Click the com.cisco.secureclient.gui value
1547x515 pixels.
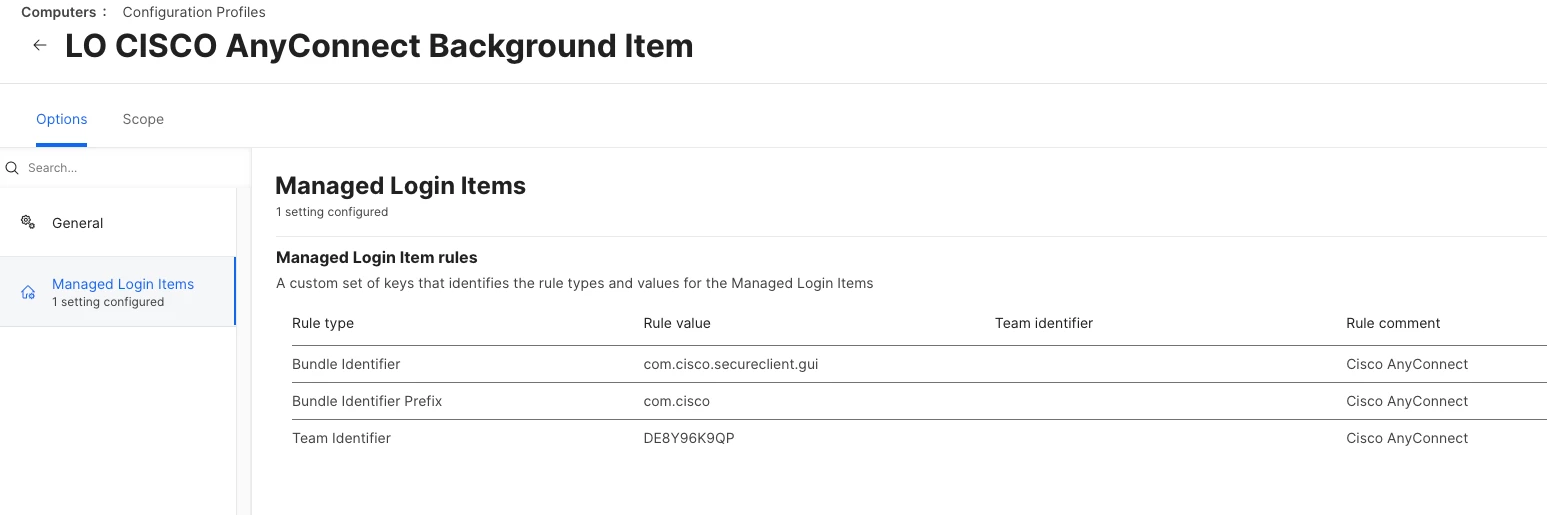(x=731, y=364)
